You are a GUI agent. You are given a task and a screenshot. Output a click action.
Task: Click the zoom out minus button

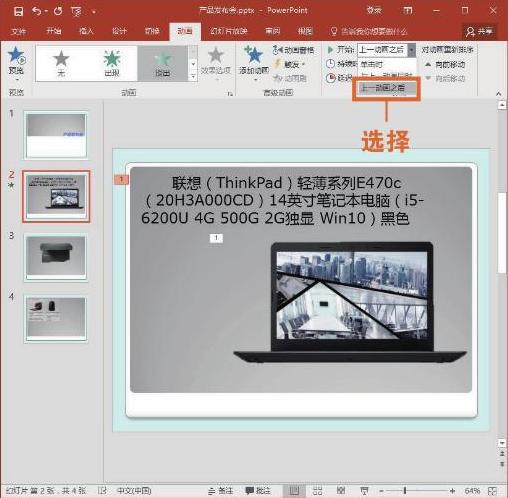pyautogui.click(x=381, y=491)
